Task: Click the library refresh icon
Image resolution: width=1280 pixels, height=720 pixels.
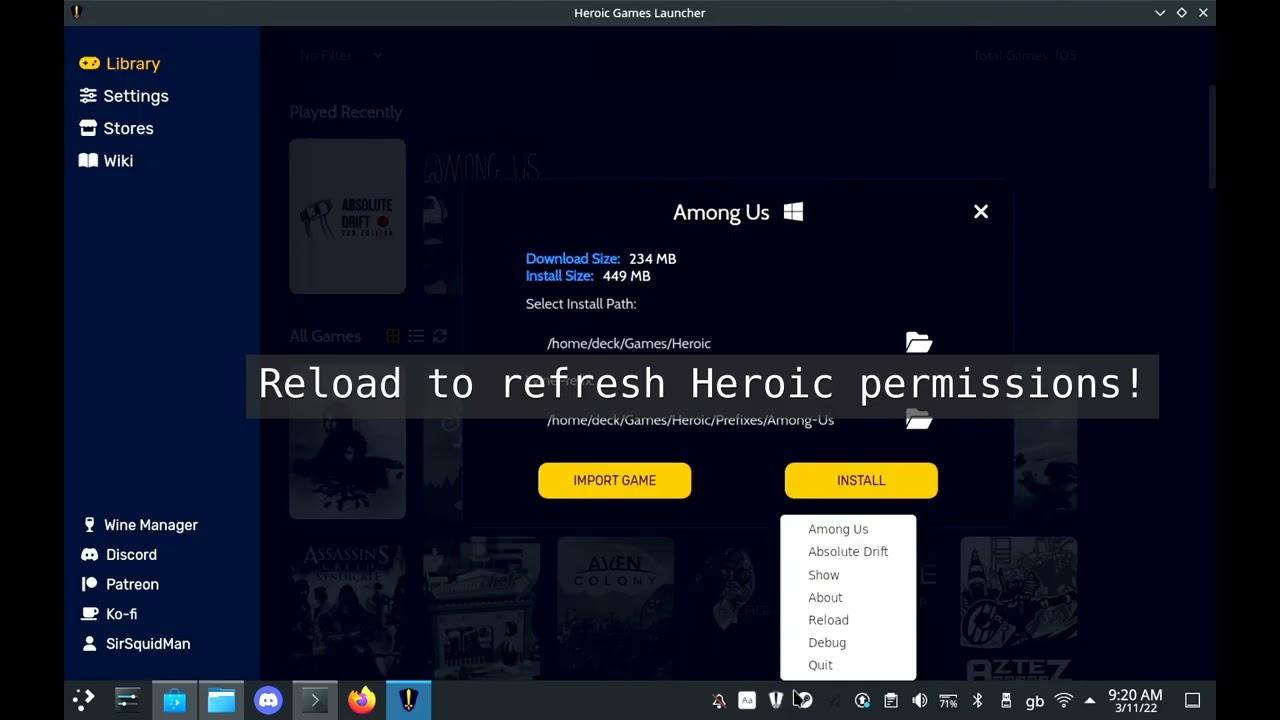Action: coord(440,336)
